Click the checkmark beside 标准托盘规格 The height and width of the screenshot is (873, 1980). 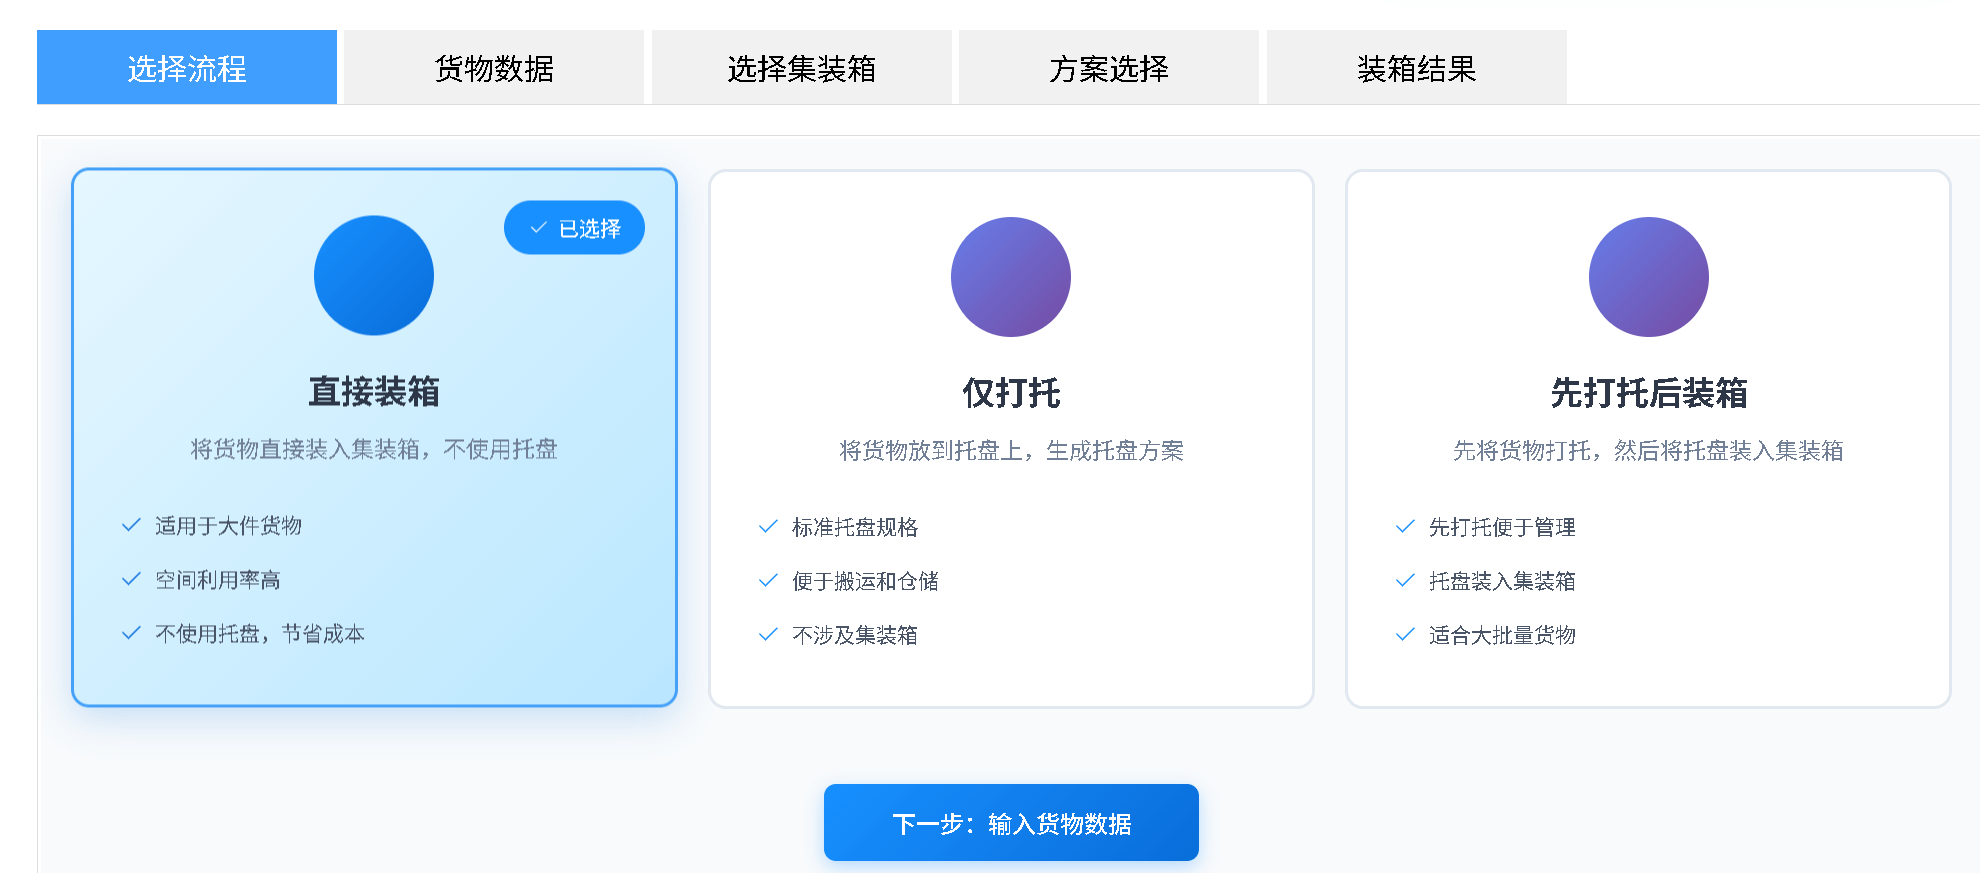coord(768,527)
